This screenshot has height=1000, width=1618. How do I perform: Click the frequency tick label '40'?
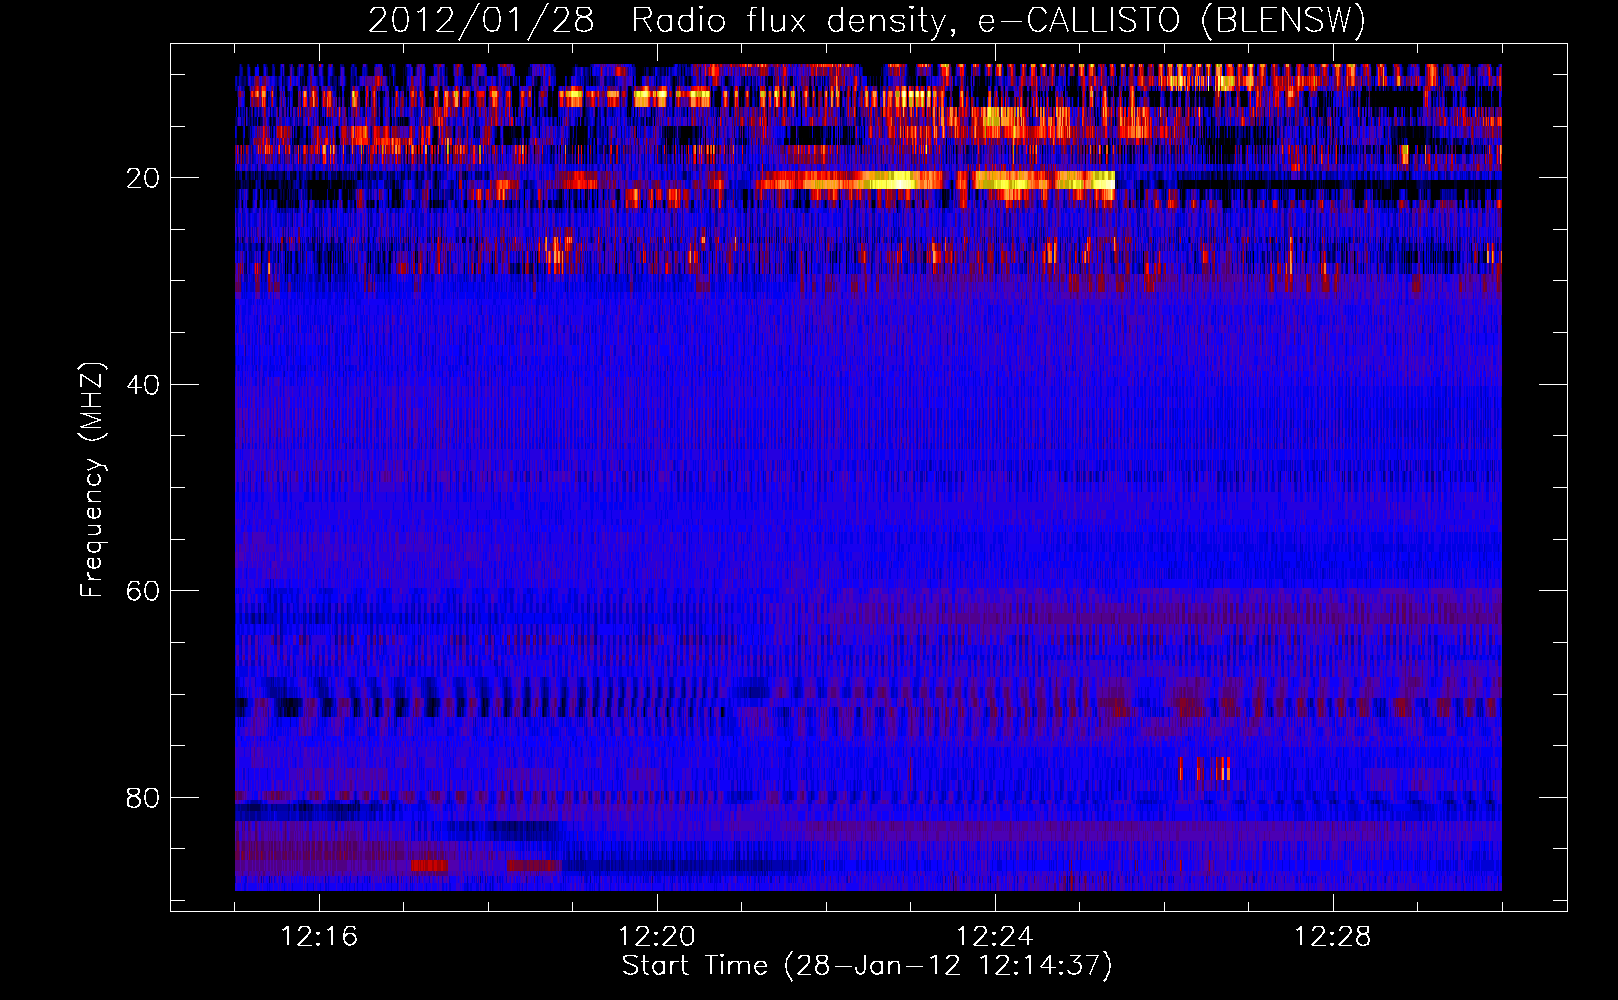point(144,385)
